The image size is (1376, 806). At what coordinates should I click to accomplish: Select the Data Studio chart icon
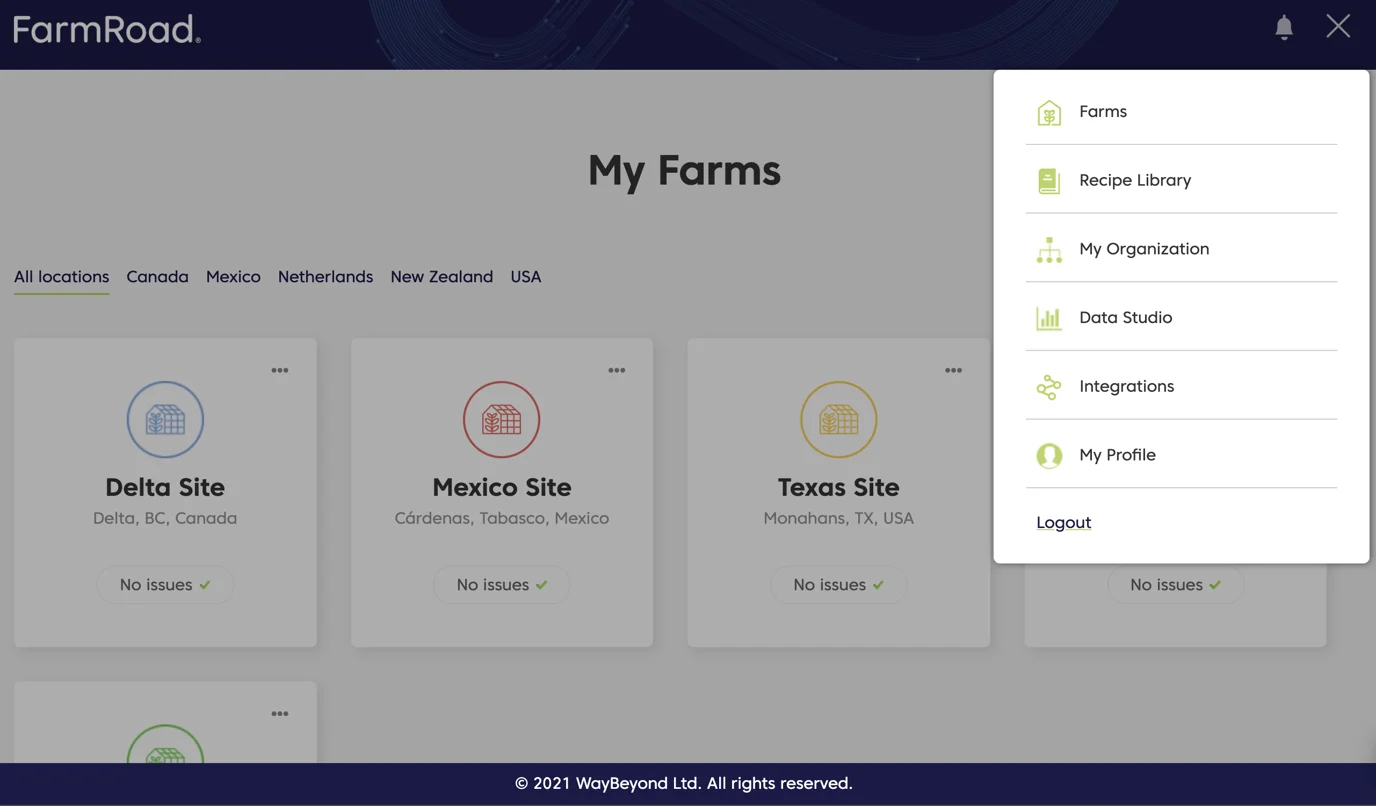click(x=1049, y=318)
